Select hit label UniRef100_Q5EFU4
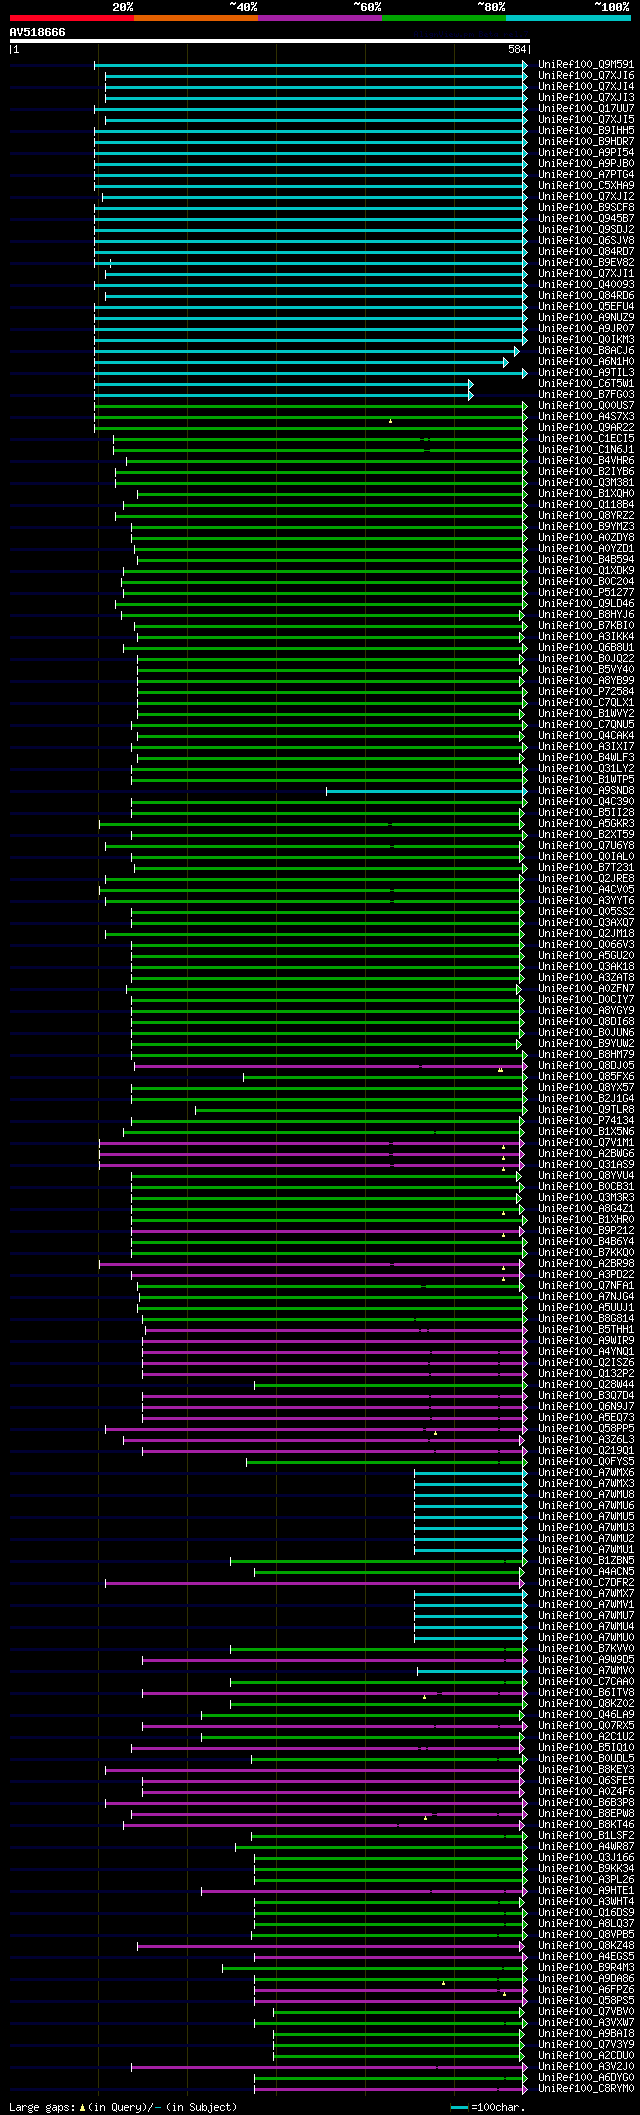The width and height of the screenshot is (640, 2115). pos(586,307)
